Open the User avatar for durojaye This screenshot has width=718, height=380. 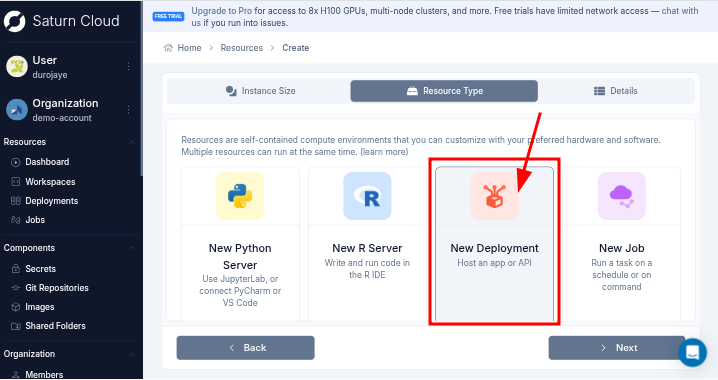(17, 67)
